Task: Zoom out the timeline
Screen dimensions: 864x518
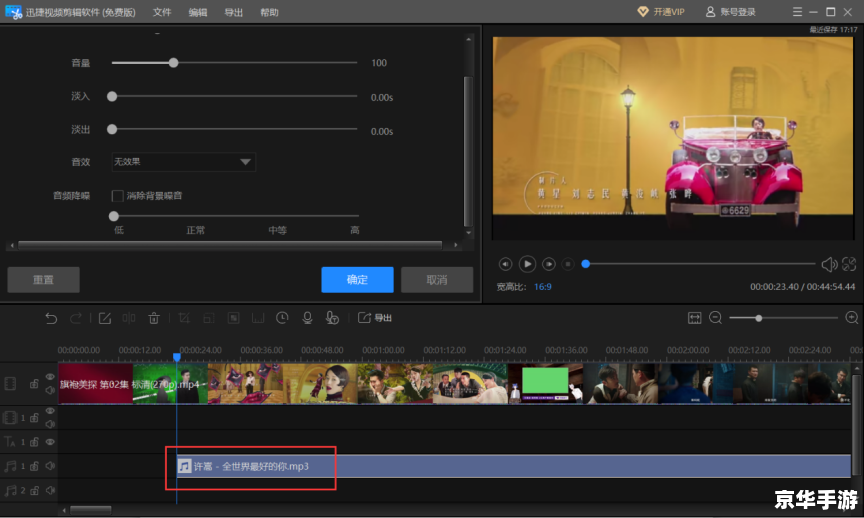Action: click(715, 318)
